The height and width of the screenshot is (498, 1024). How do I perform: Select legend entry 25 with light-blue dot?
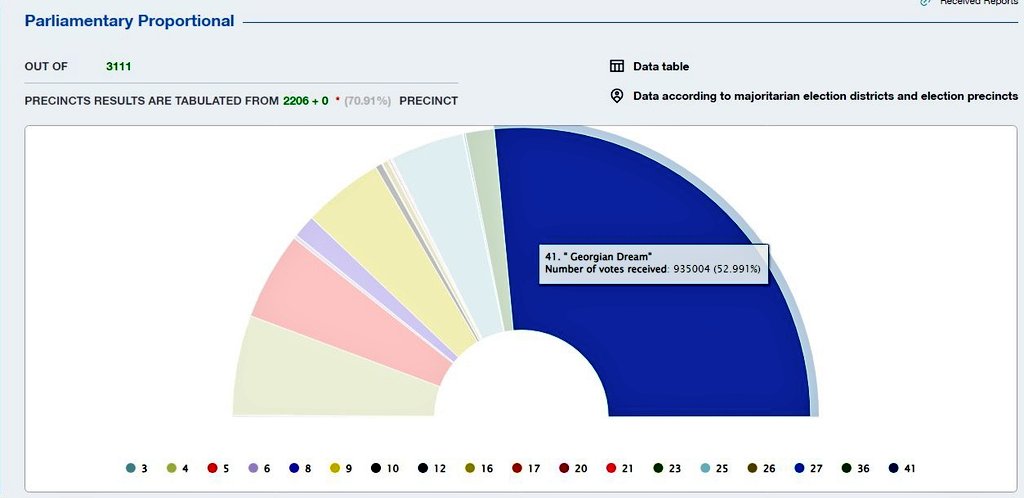tap(714, 468)
